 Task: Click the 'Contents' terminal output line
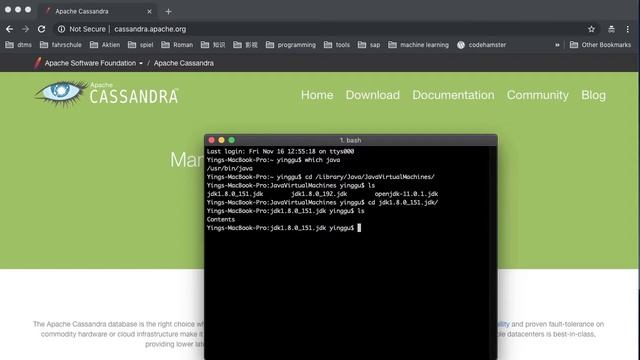(221, 219)
